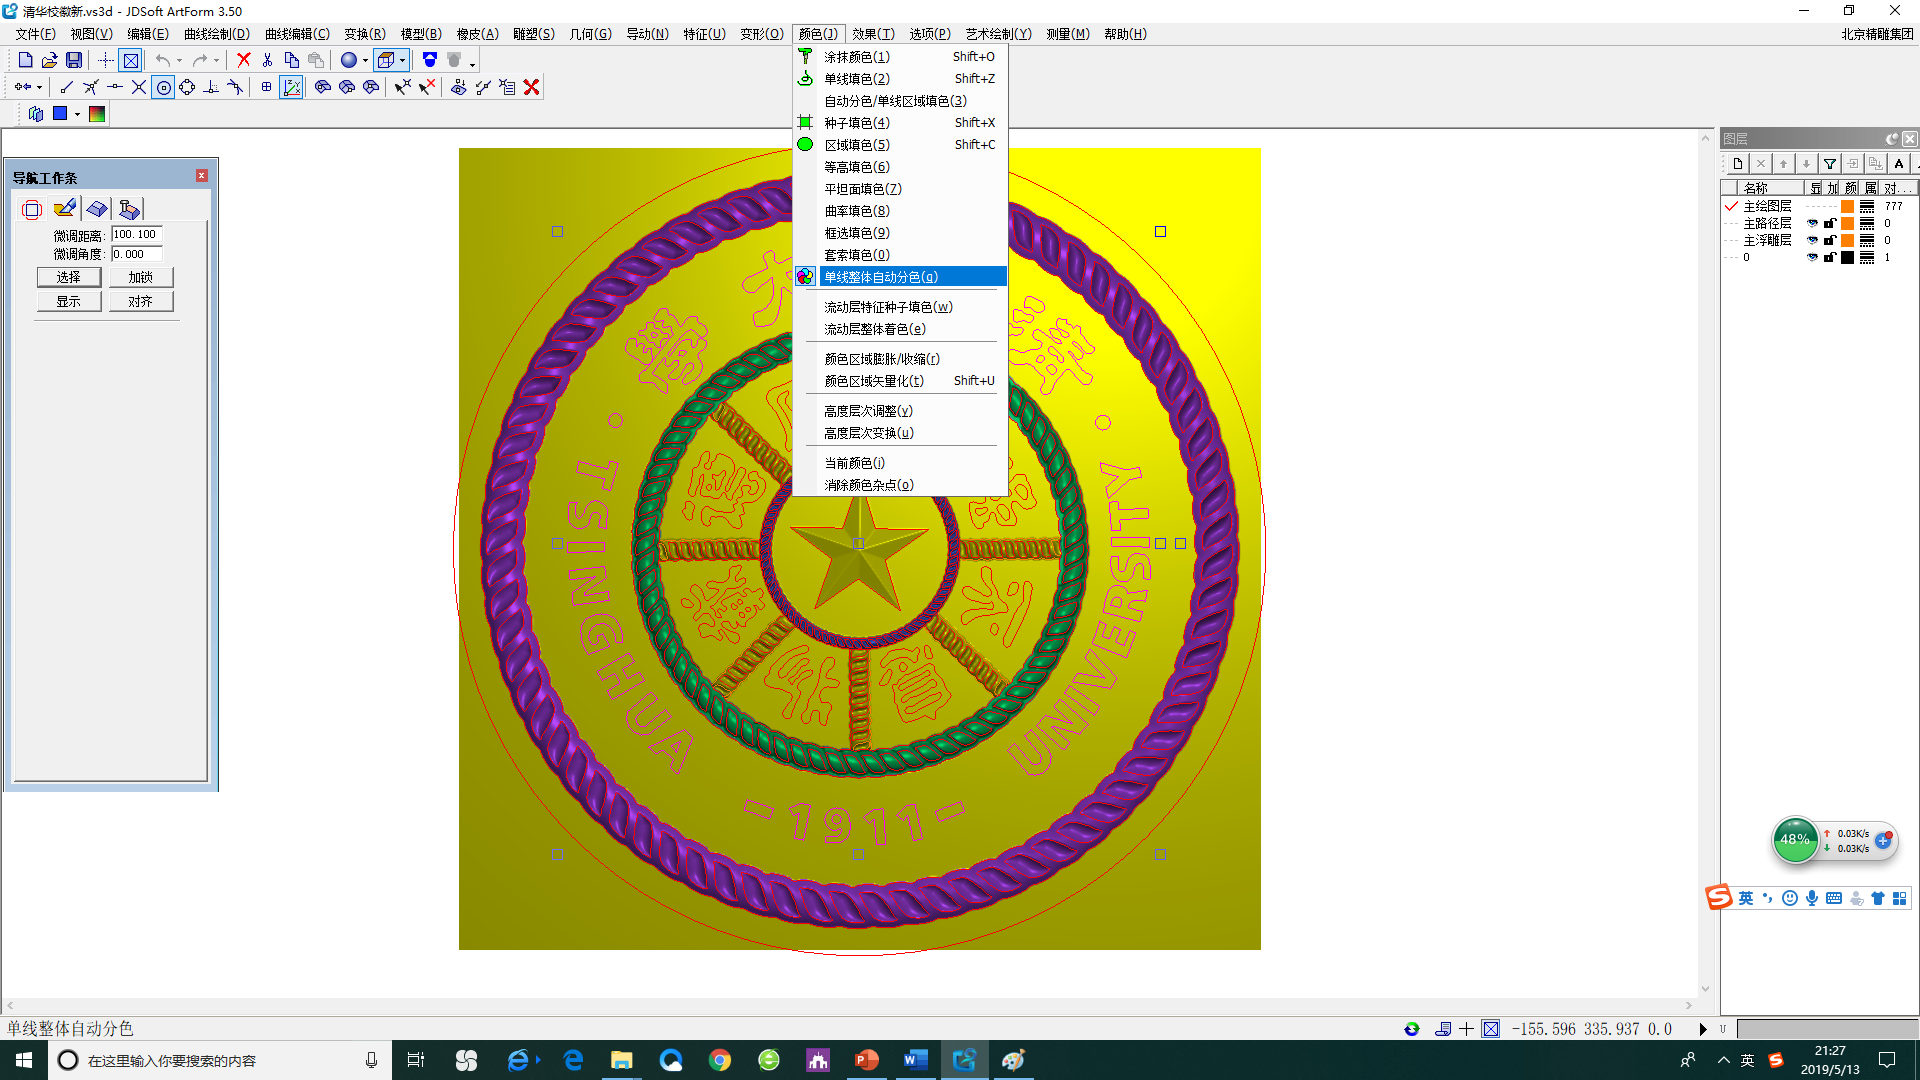This screenshot has height=1080, width=1920.
Task: Click the 微调距离 input field
Action: coord(137,234)
